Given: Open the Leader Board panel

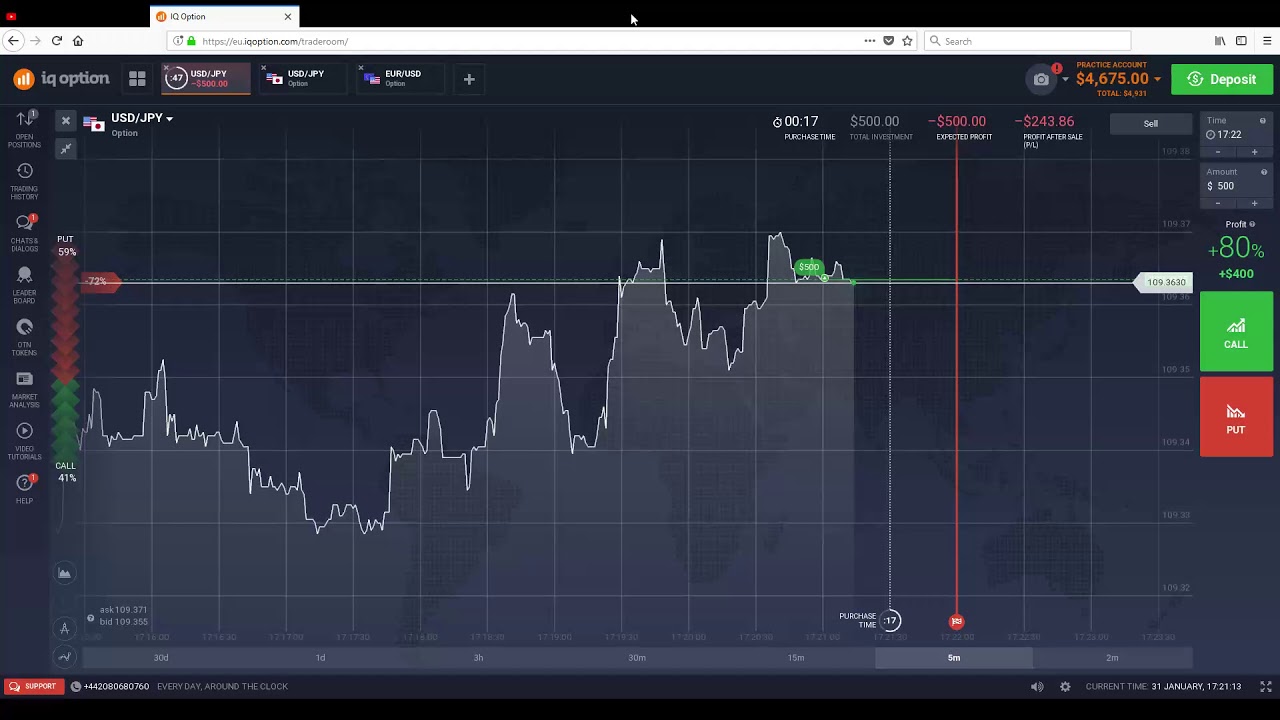Looking at the screenshot, I should [24, 285].
